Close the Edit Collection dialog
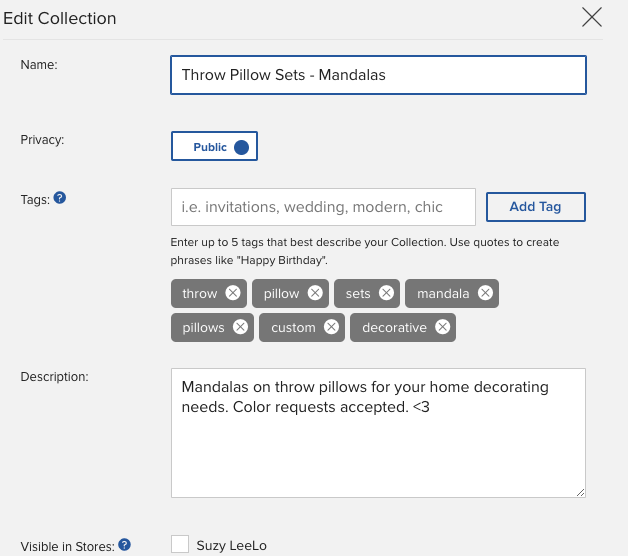628x556 pixels. pos(592,17)
